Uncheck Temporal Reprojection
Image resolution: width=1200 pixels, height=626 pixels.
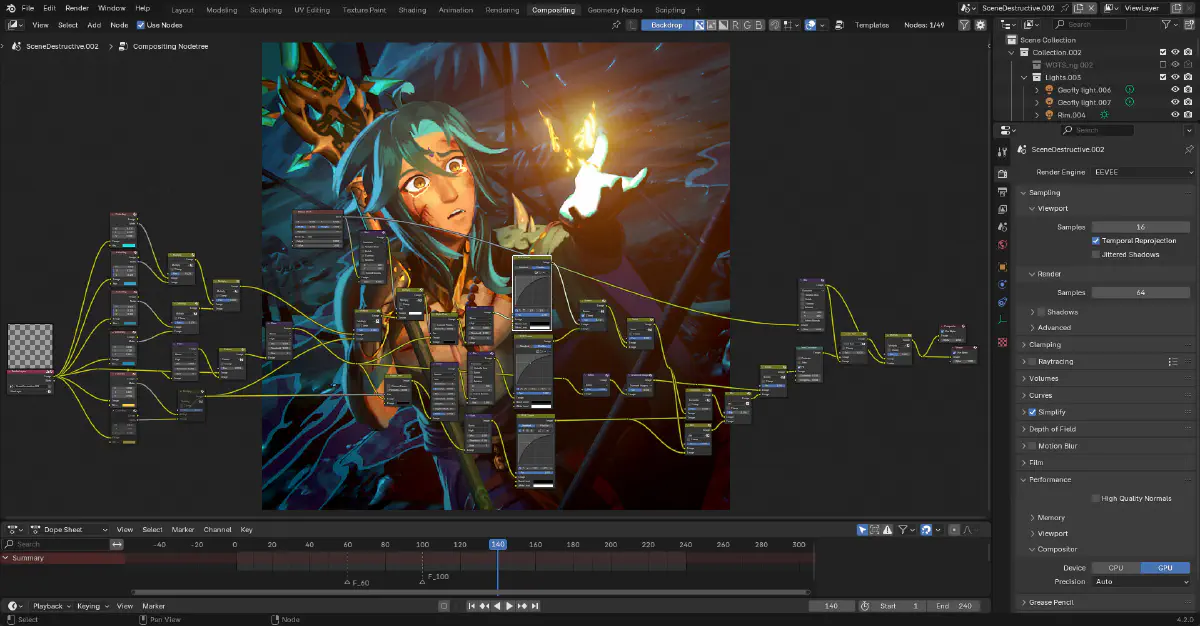click(x=1096, y=241)
